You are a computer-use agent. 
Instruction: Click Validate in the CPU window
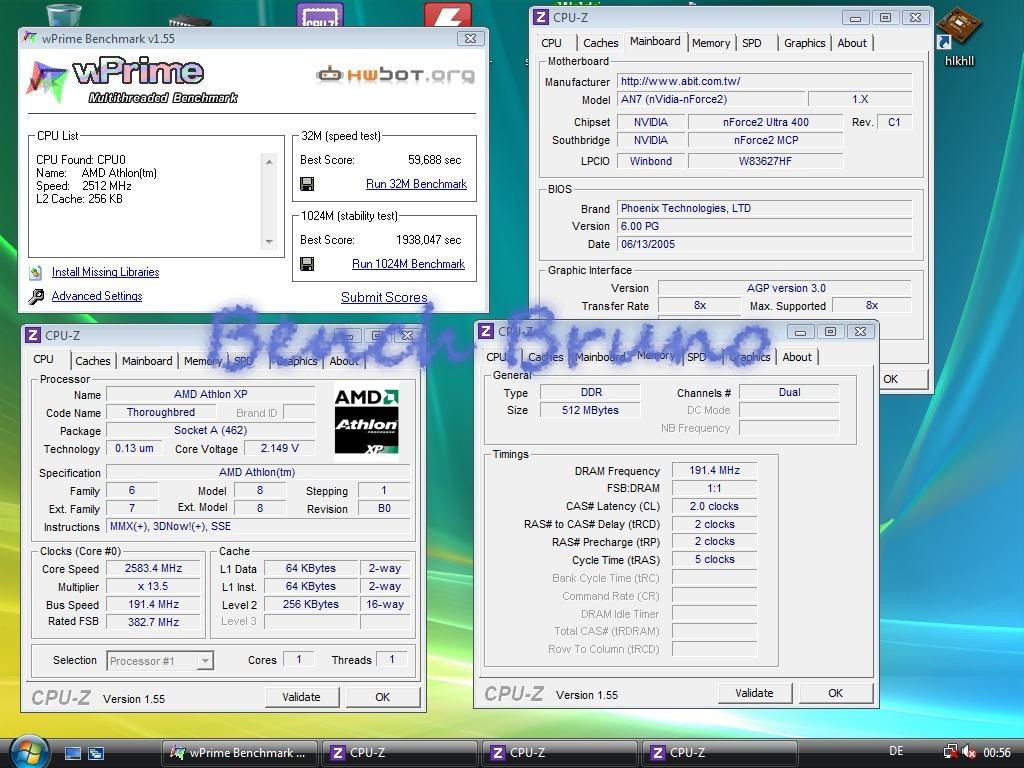pyautogui.click(x=302, y=697)
